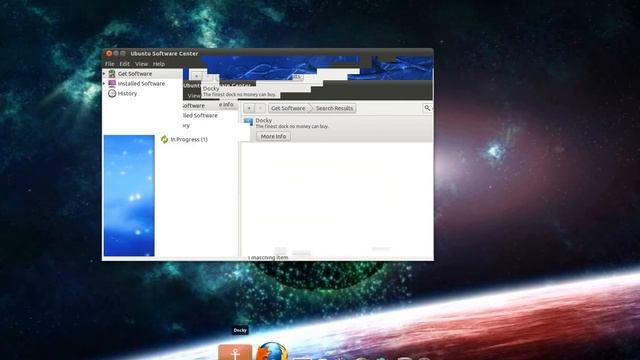Go back with the left arrow button
This screenshot has width=640, height=360.
pyautogui.click(x=249, y=108)
